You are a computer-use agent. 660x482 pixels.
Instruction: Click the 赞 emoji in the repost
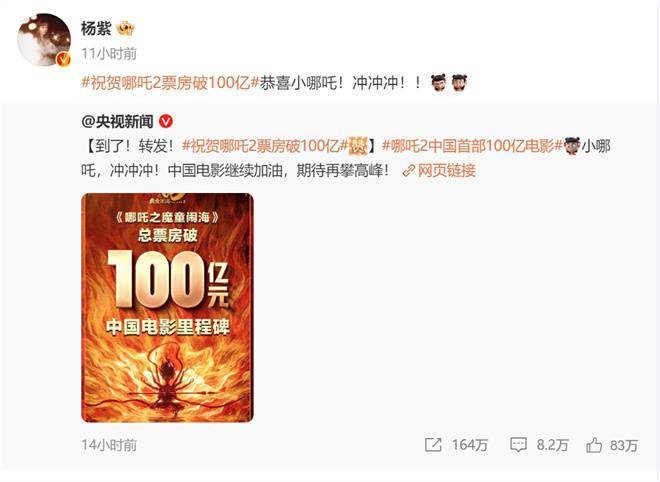click(358, 146)
